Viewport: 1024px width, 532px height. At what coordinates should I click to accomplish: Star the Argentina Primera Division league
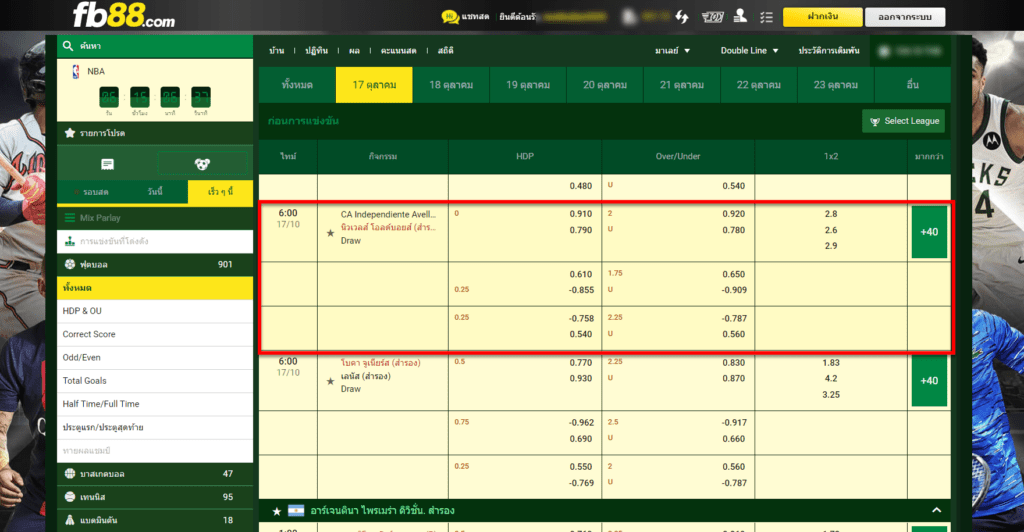click(x=276, y=511)
